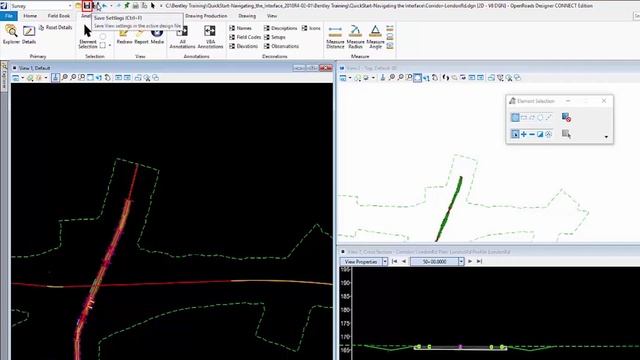Expand View Attributes dropdown in View 1 toolbar

pos(22,78)
